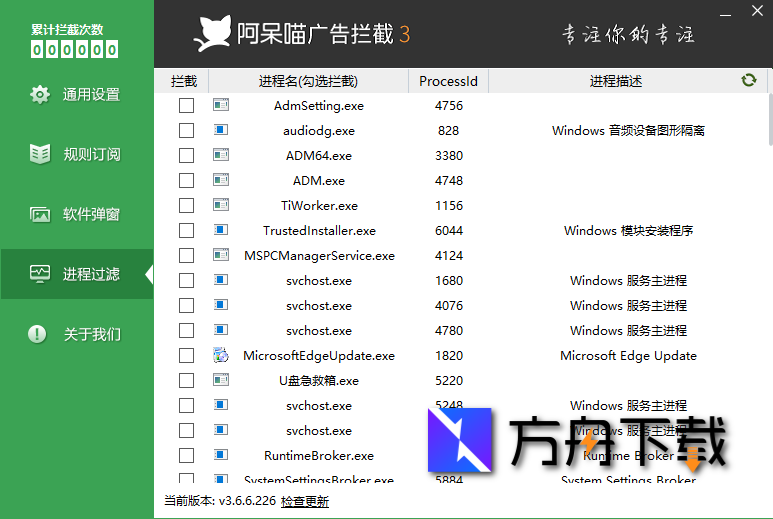Tick the checkbox for U盘急救箱.exe
The image size is (773, 519).
tap(186, 381)
